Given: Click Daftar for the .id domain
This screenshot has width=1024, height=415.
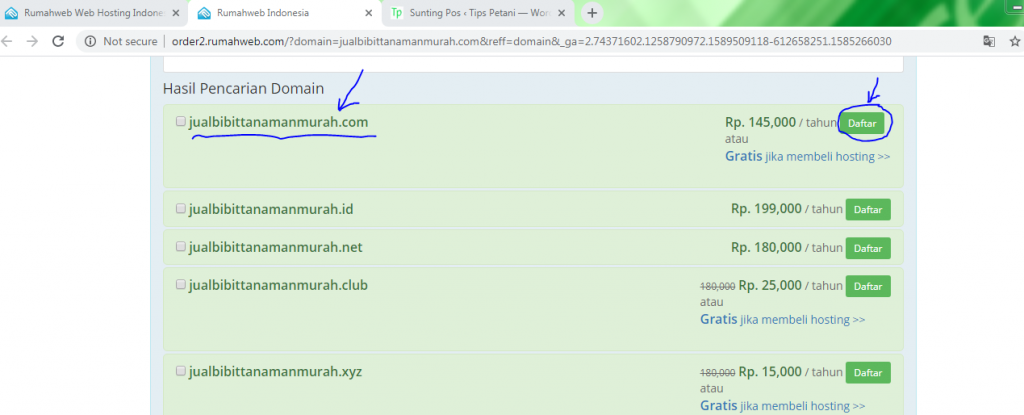Looking at the screenshot, I should [x=868, y=210].
